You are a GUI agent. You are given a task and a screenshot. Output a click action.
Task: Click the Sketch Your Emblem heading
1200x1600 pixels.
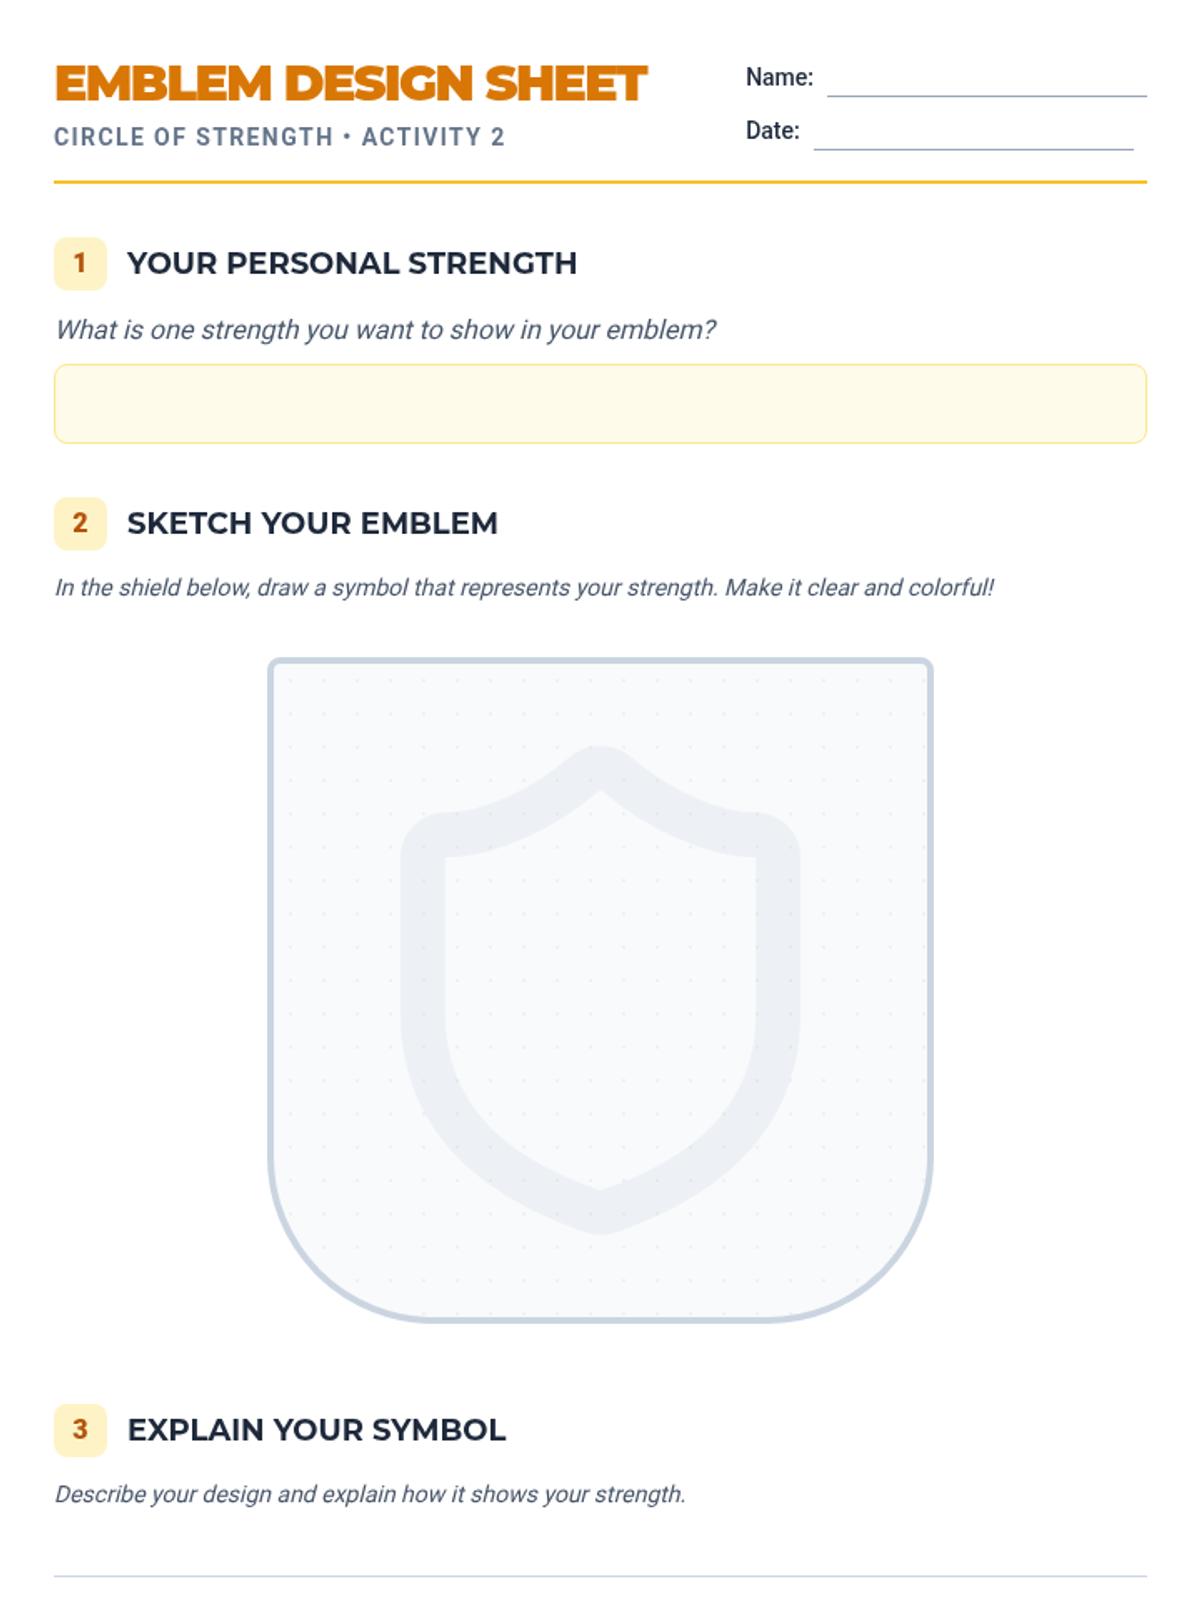[312, 523]
